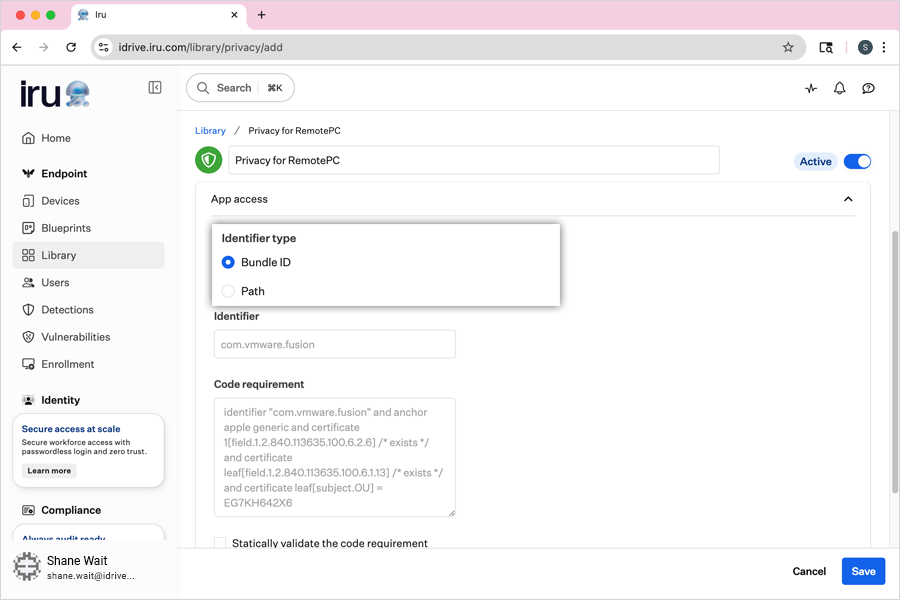This screenshot has width=900, height=600.
Task: Collapse the App access section
Action: click(848, 199)
